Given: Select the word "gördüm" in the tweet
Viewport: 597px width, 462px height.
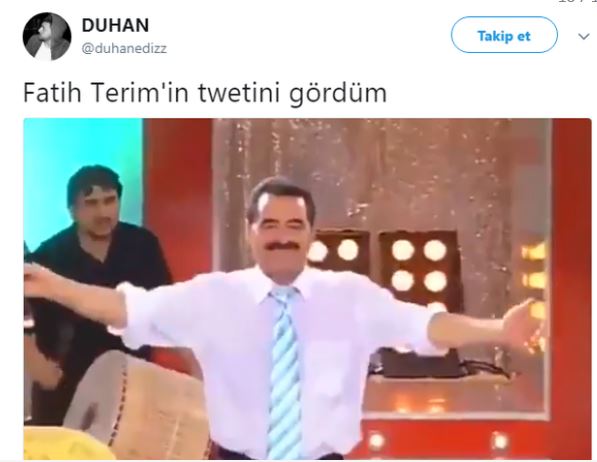Looking at the screenshot, I should 338,93.
